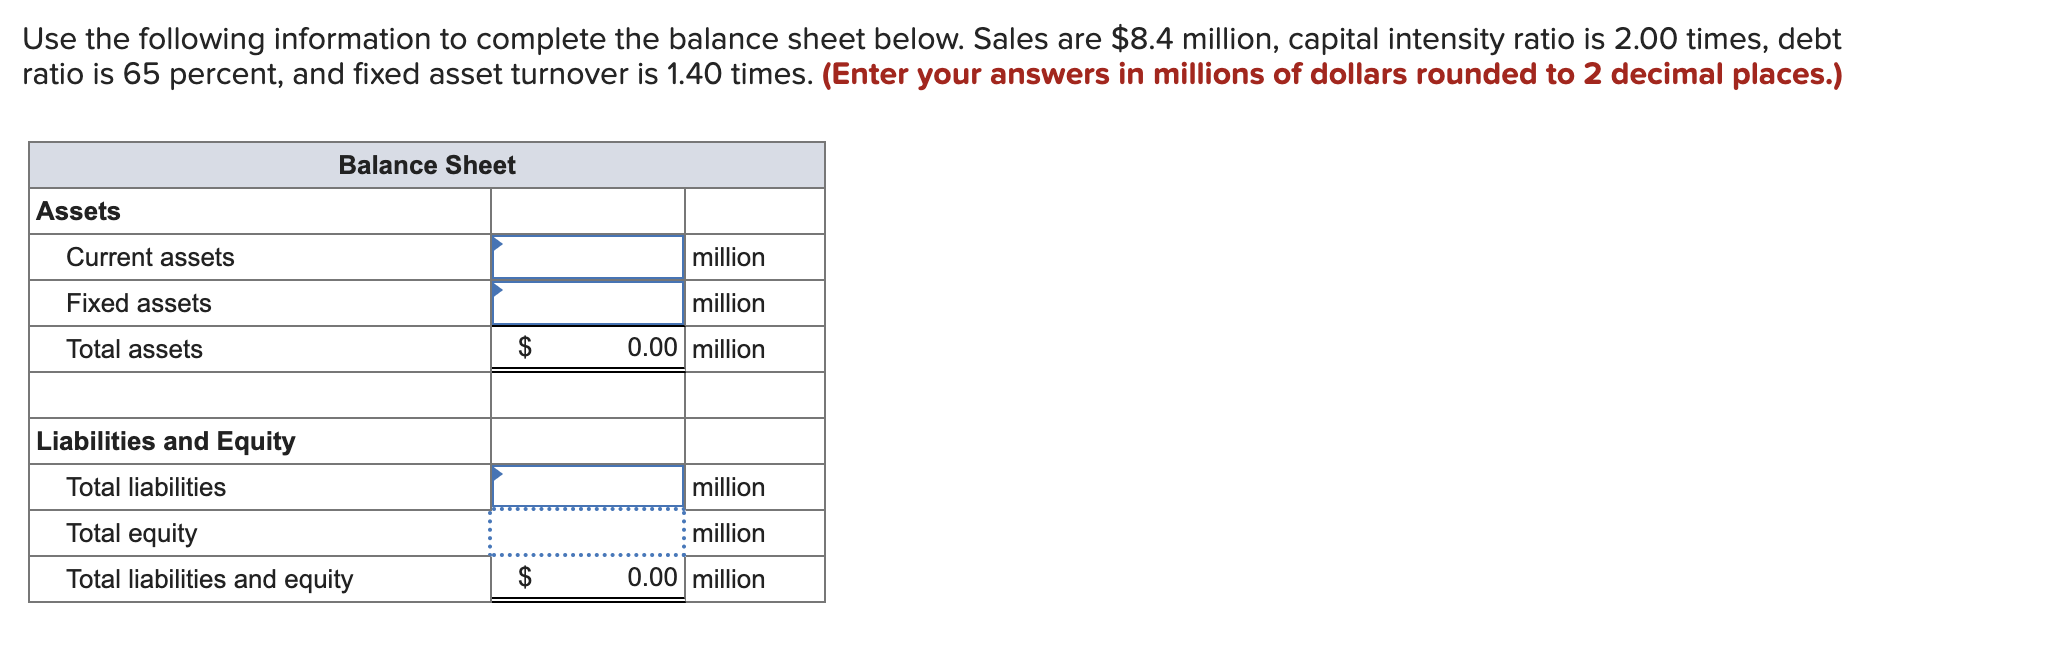
Task: Click the Total equity row label
Action: [x=131, y=533]
